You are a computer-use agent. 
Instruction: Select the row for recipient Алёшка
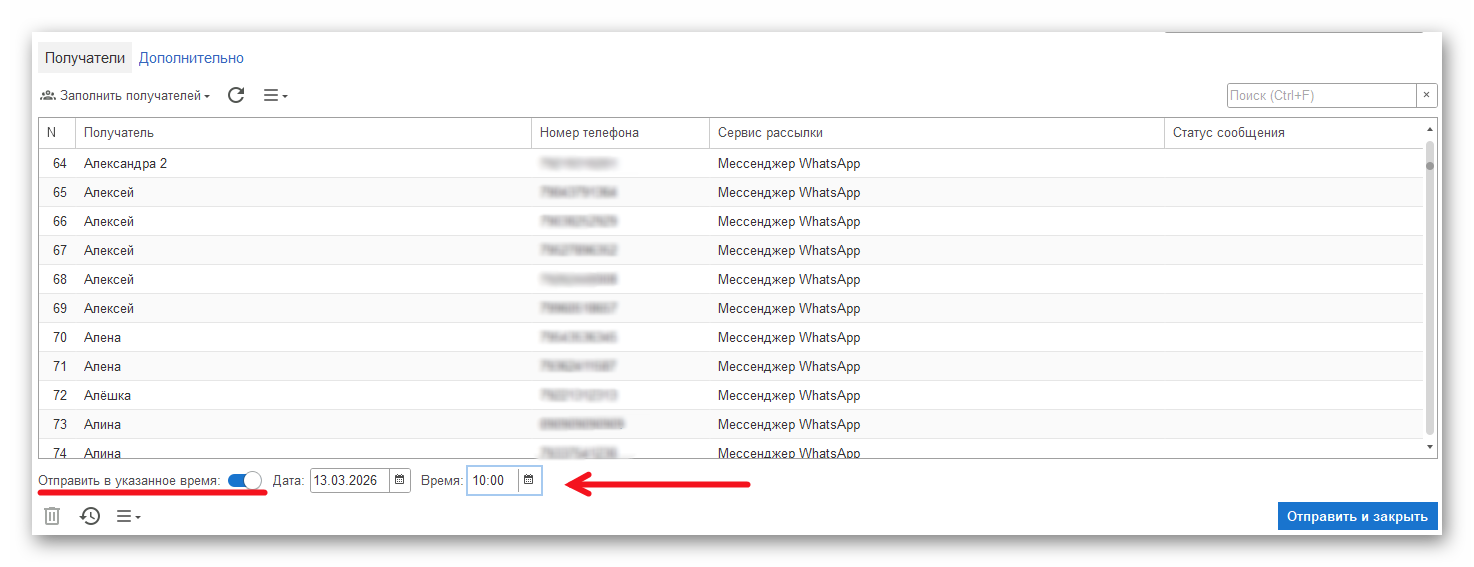(x=300, y=395)
